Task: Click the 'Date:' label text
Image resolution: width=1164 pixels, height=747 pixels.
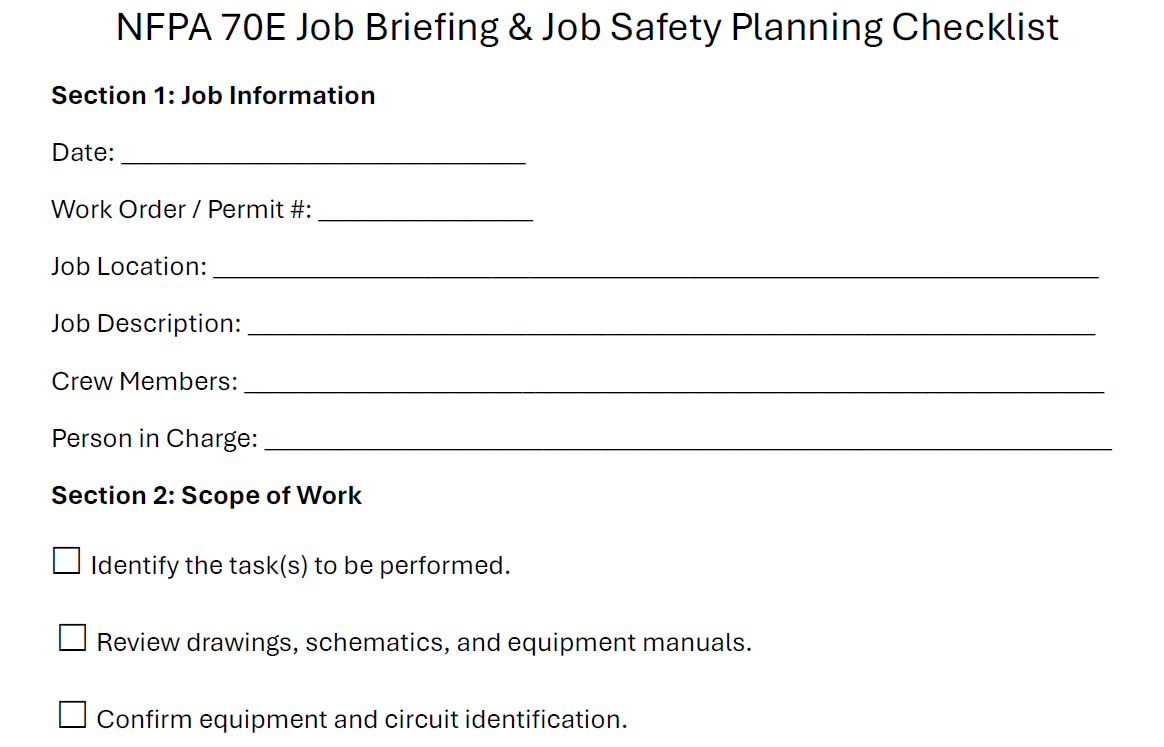Action: [x=83, y=153]
